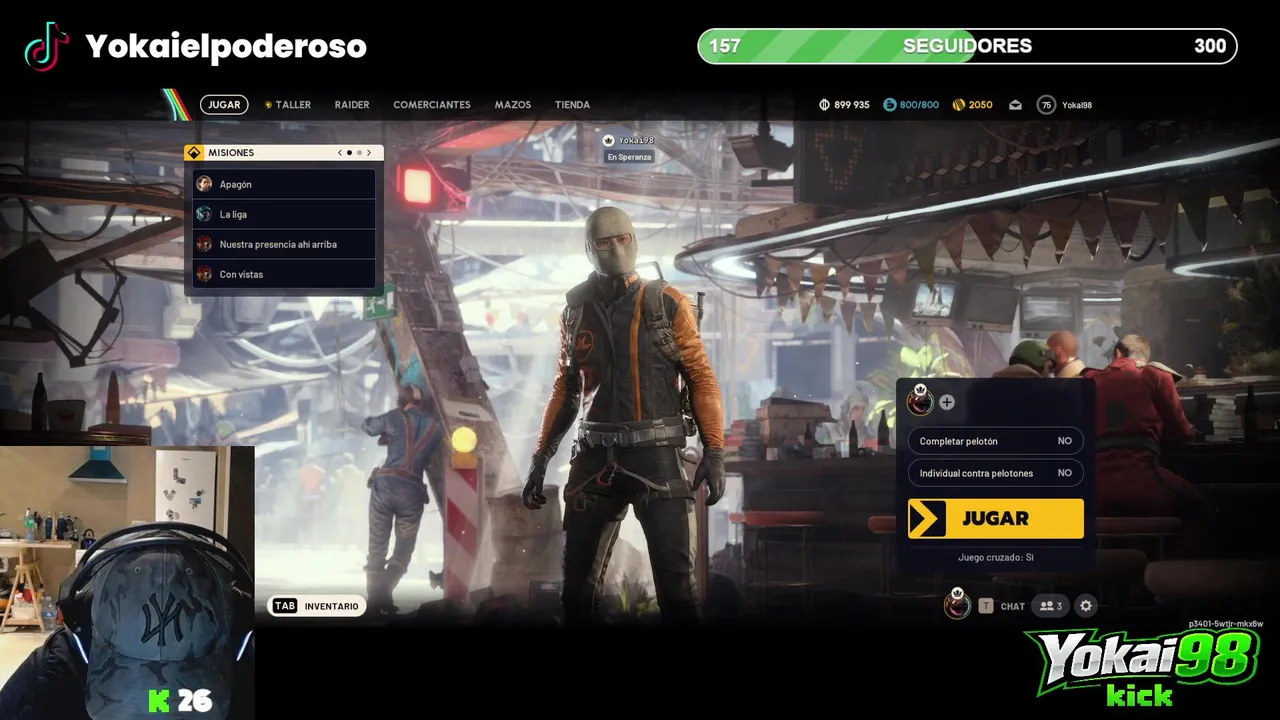
Task: Open settings with the gear icon
Action: [x=1086, y=606]
